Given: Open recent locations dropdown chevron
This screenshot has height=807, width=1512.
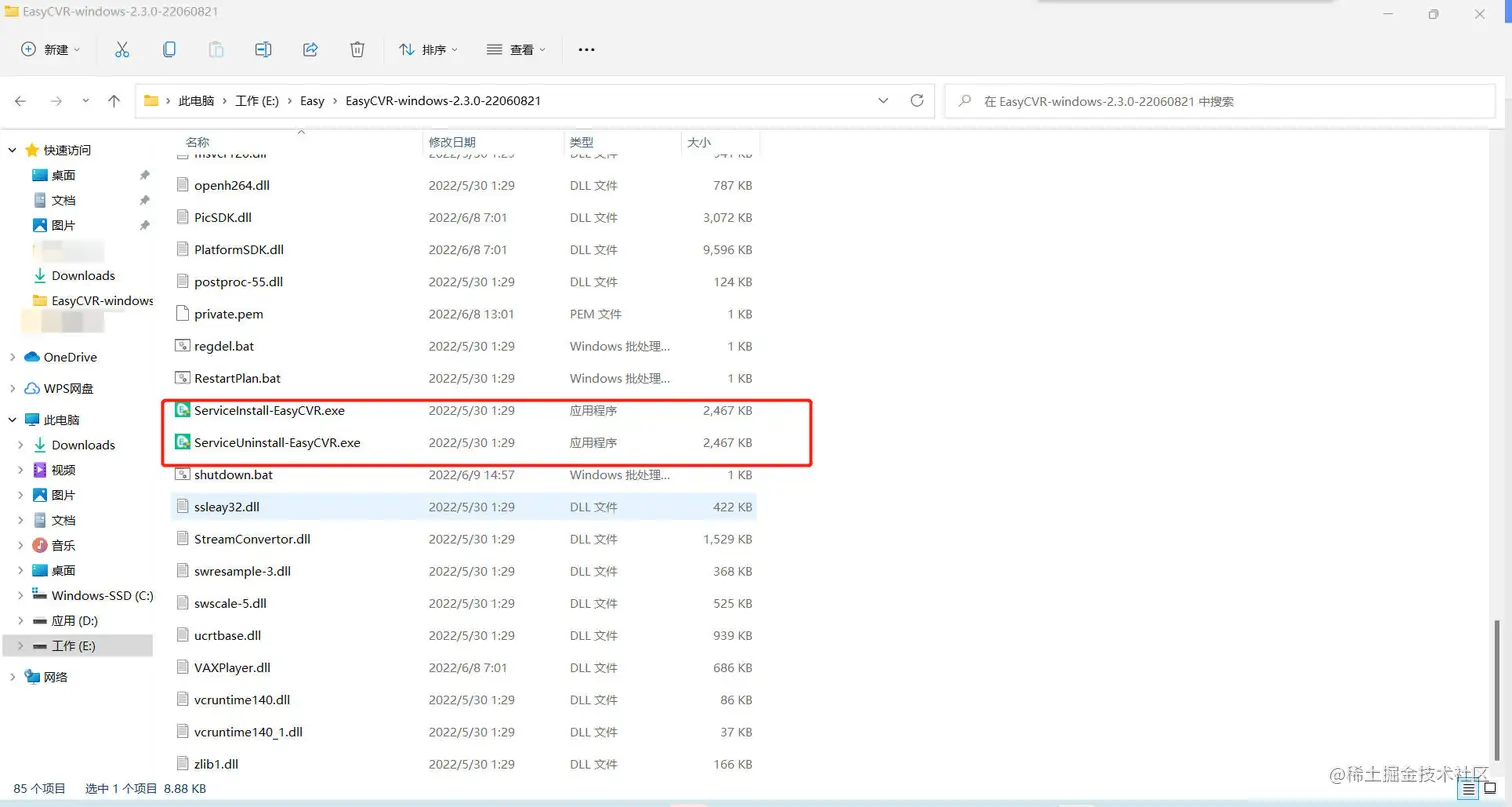Looking at the screenshot, I should click(86, 101).
